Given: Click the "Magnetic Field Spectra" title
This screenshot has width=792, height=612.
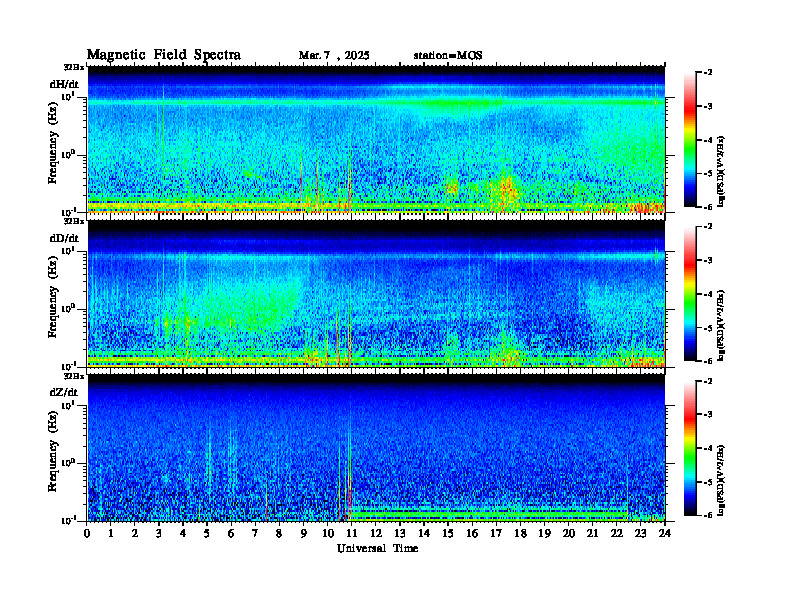Looking at the screenshot, I should [164, 55].
